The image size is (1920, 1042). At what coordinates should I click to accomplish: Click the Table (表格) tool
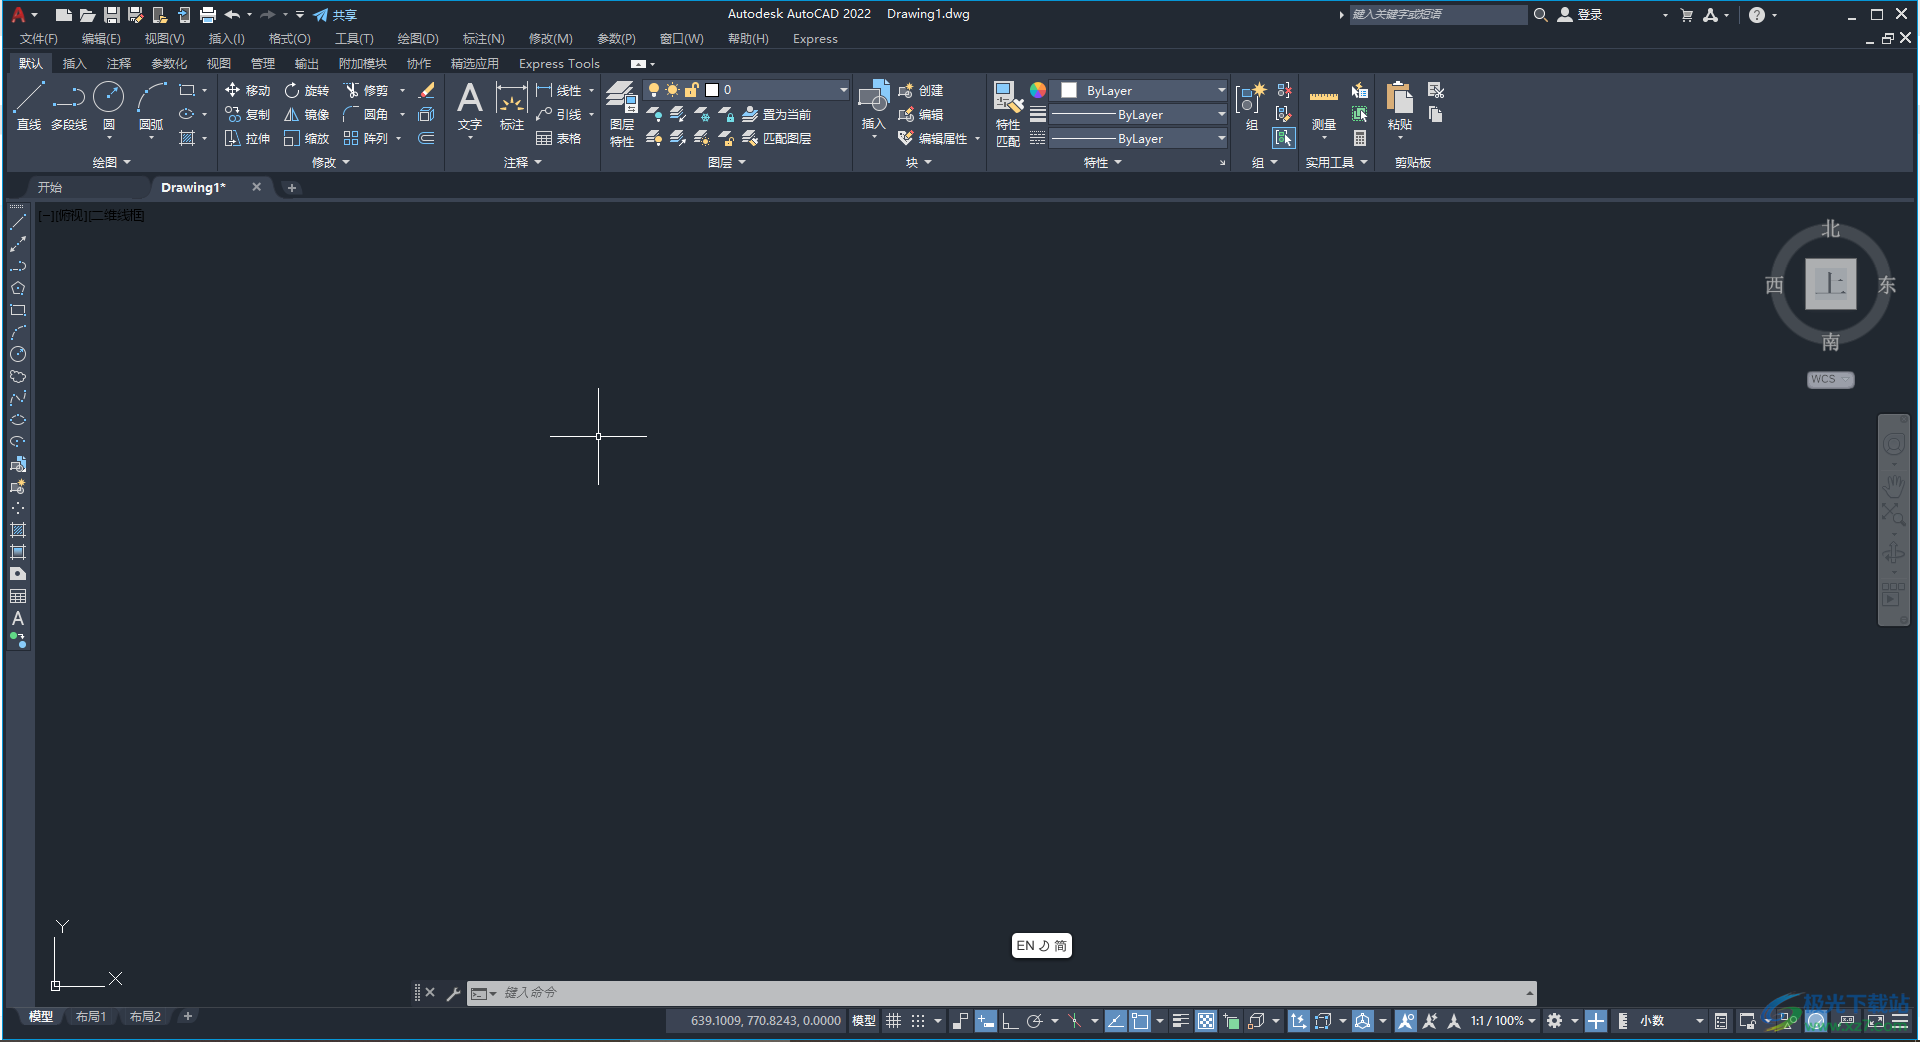pyautogui.click(x=558, y=138)
